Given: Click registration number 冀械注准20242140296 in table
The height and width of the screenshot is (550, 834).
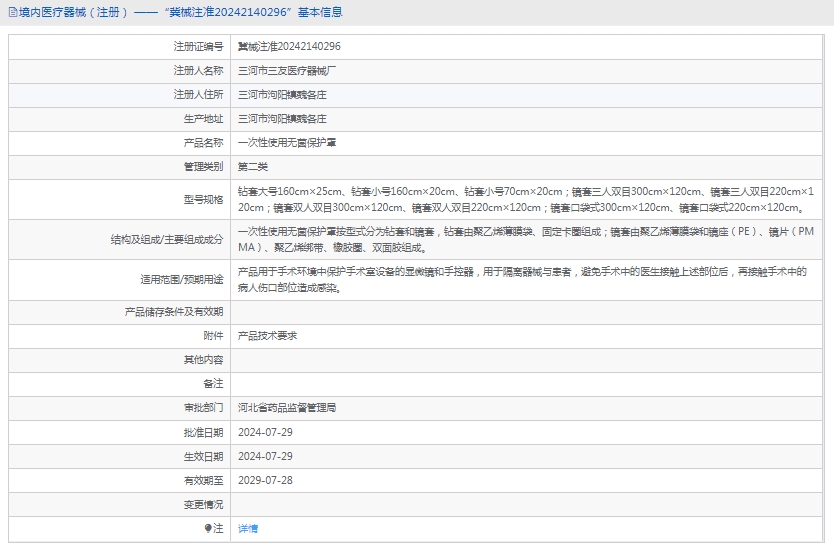Looking at the screenshot, I should (x=289, y=46).
